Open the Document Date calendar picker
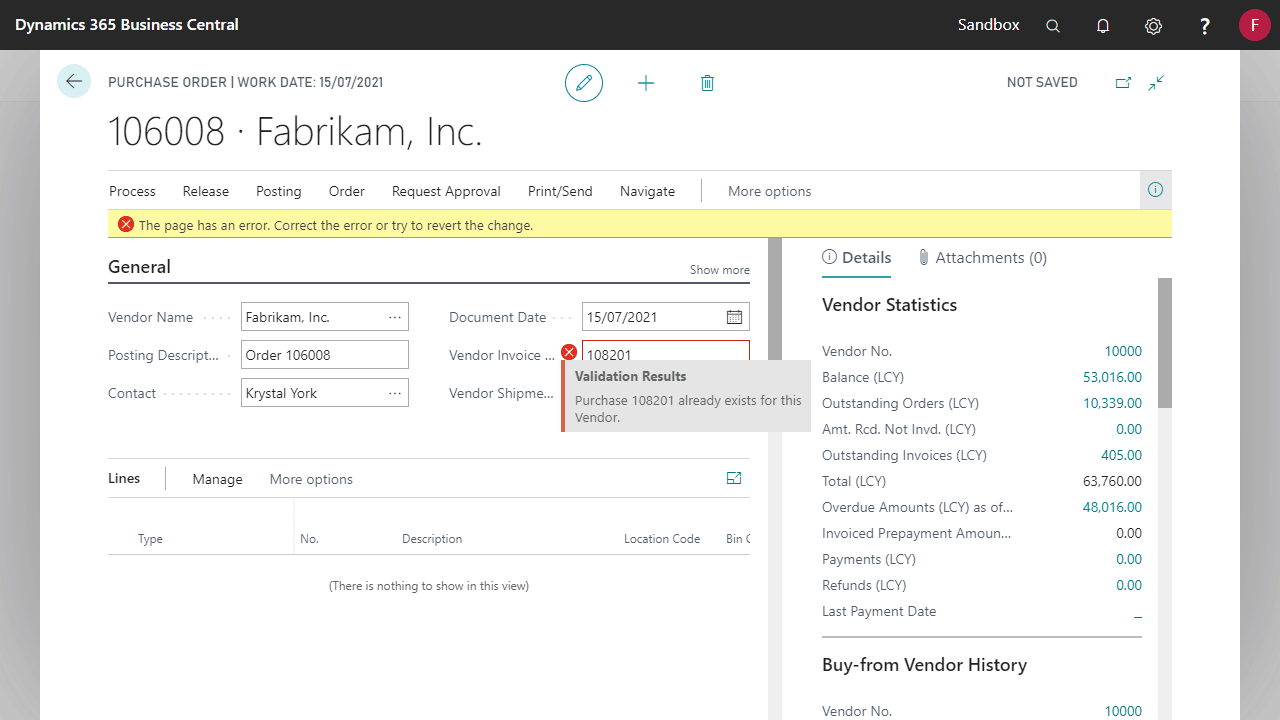This screenshot has height=720, width=1280. pos(734,317)
